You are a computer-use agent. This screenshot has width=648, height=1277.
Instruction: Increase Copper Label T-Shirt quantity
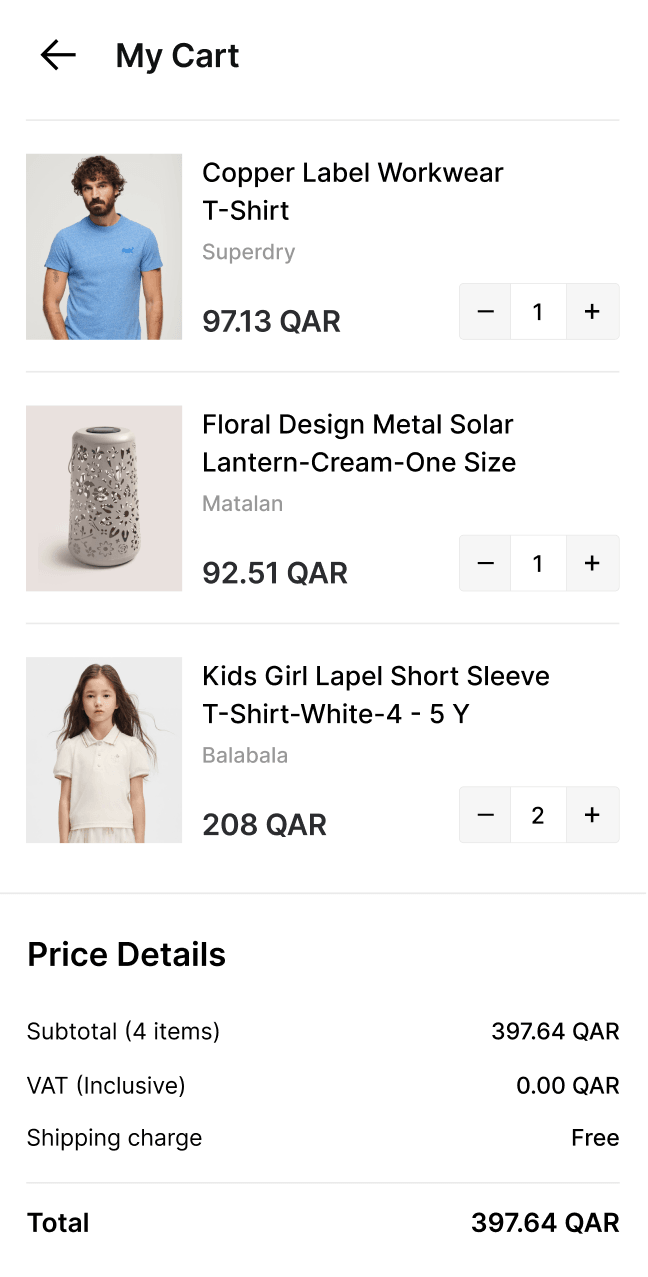click(x=592, y=312)
